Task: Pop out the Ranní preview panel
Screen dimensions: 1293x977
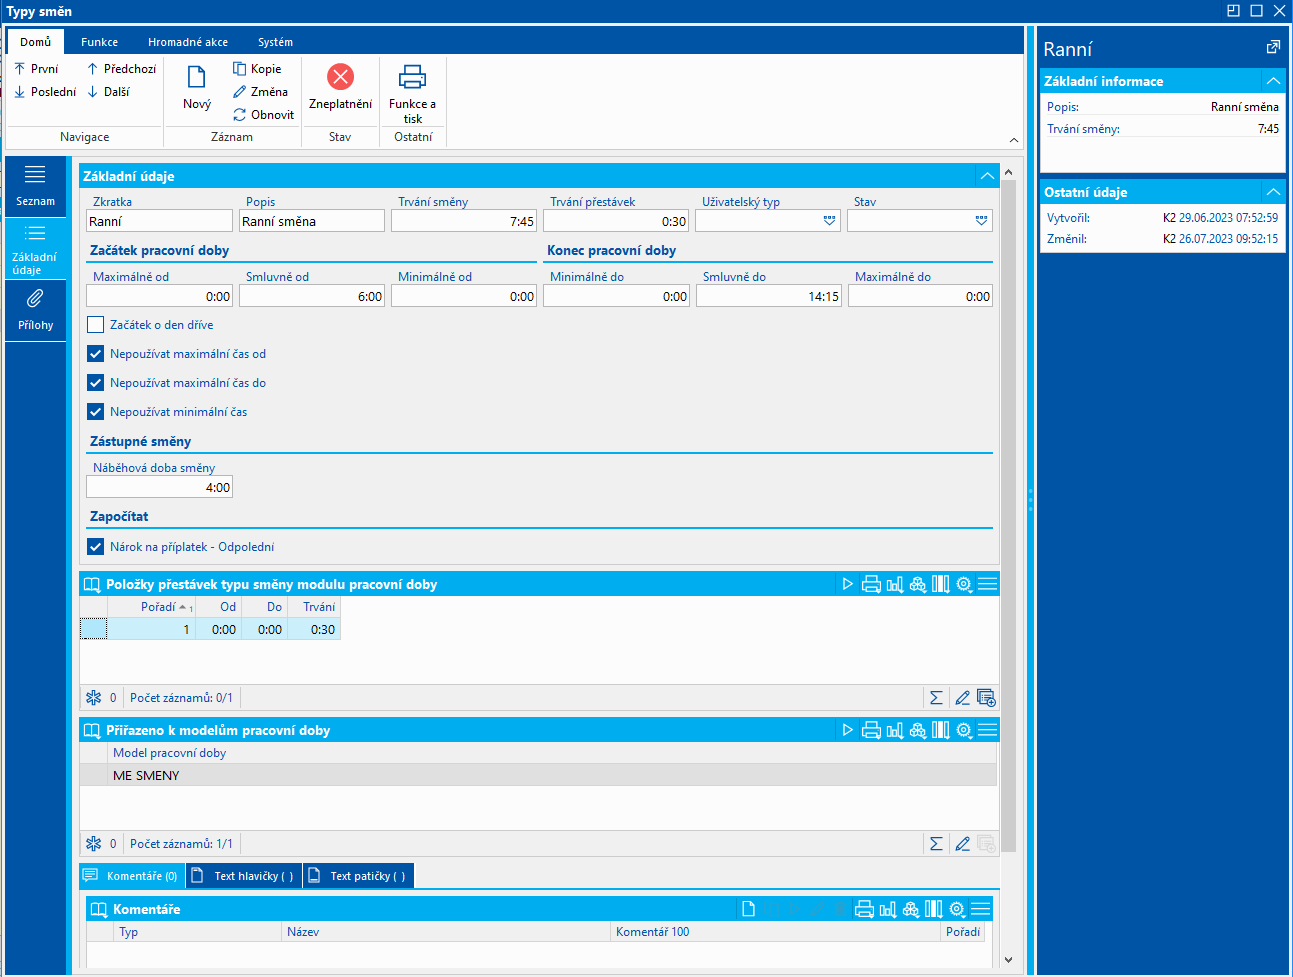Action: click(x=1273, y=48)
